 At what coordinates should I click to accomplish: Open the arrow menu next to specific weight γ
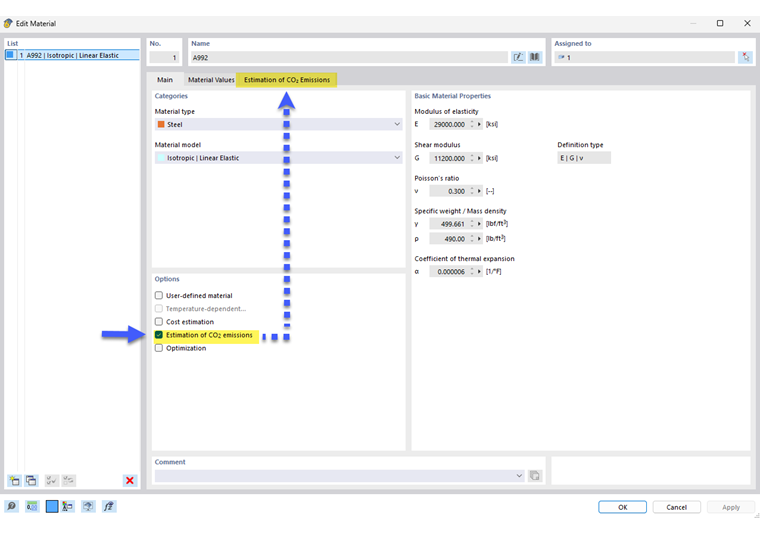coord(479,224)
